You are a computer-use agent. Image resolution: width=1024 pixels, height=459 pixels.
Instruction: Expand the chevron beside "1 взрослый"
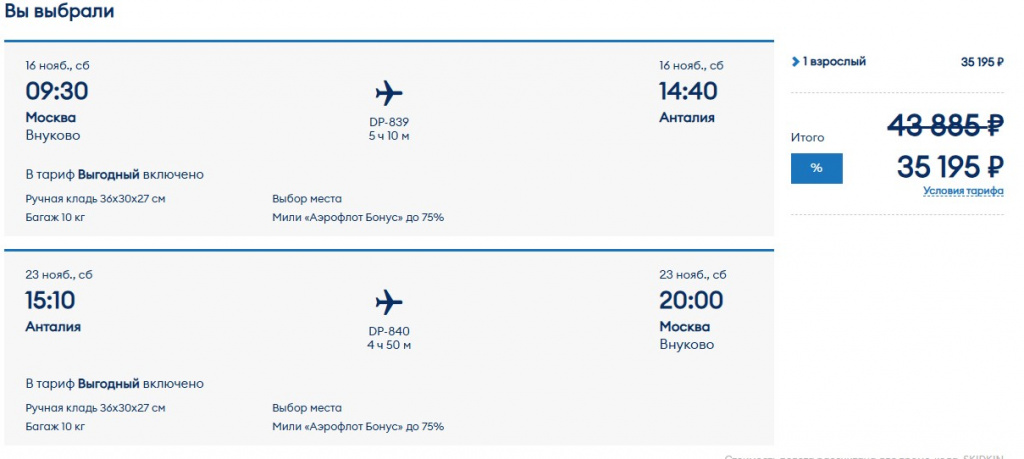tap(795, 62)
